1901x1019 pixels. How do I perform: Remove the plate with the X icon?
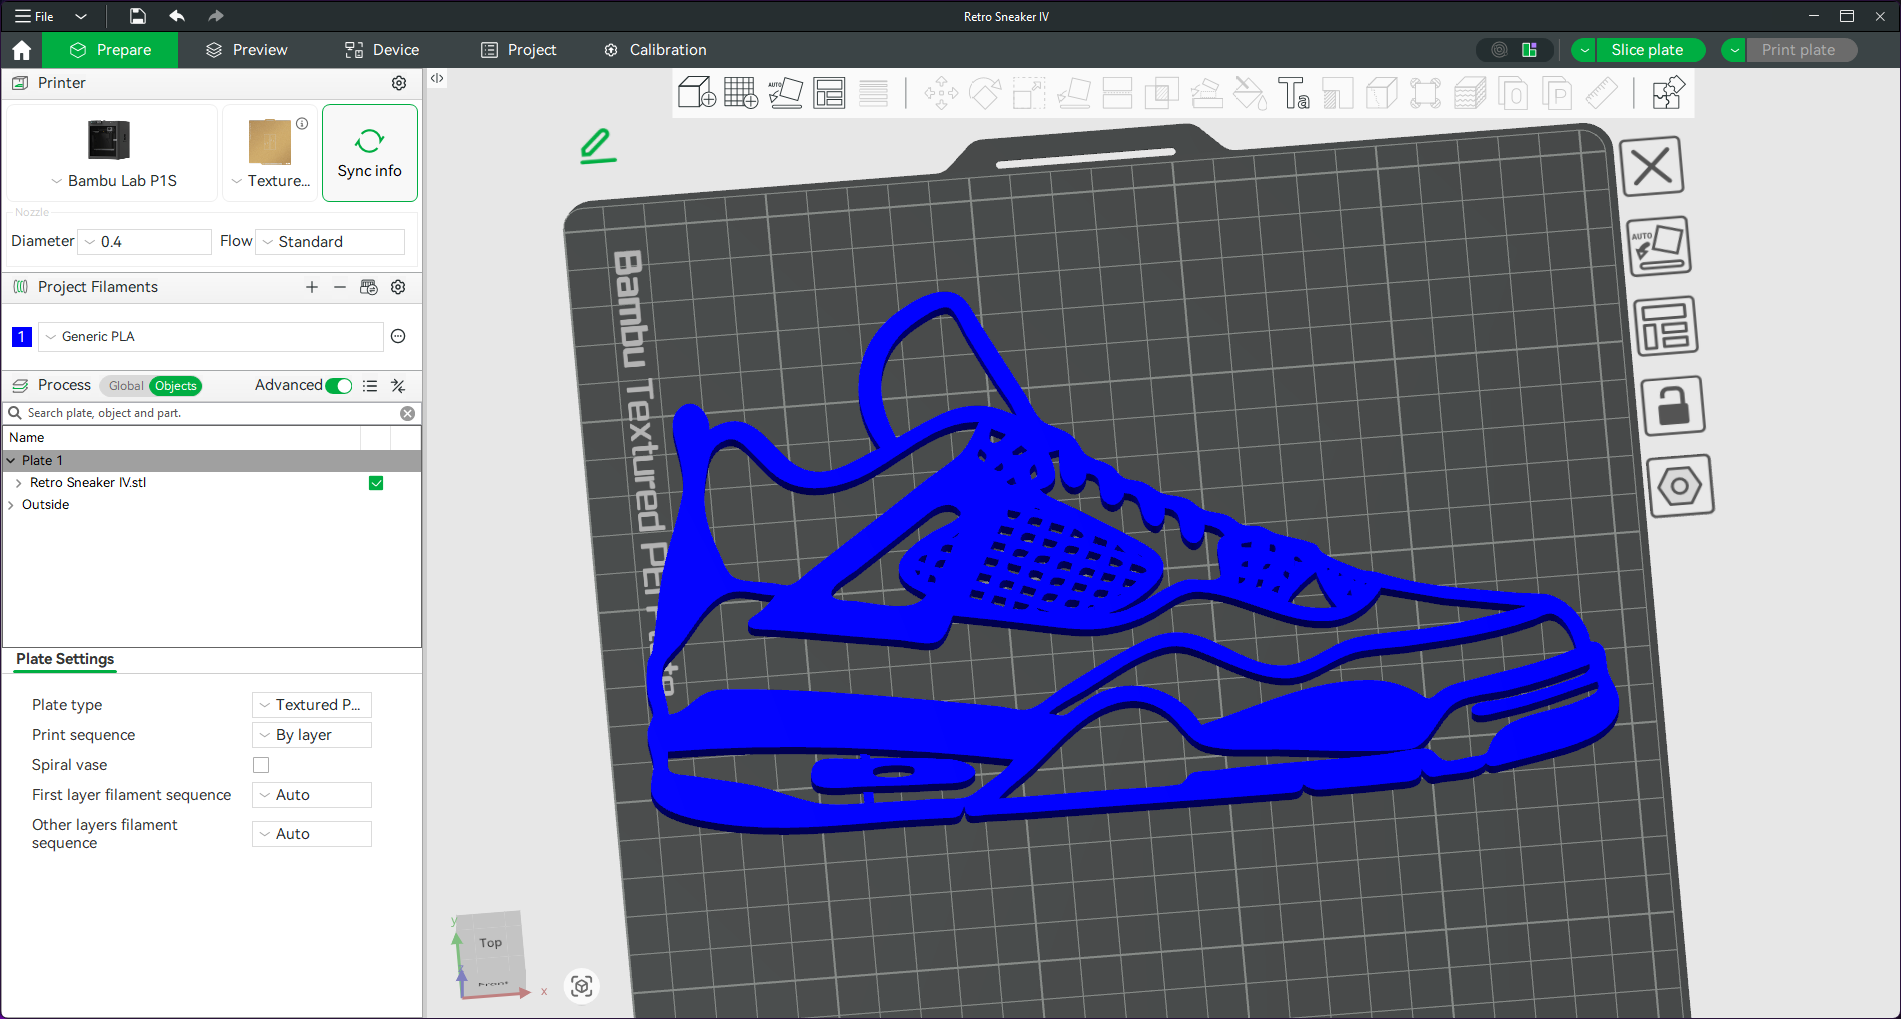click(x=1651, y=166)
